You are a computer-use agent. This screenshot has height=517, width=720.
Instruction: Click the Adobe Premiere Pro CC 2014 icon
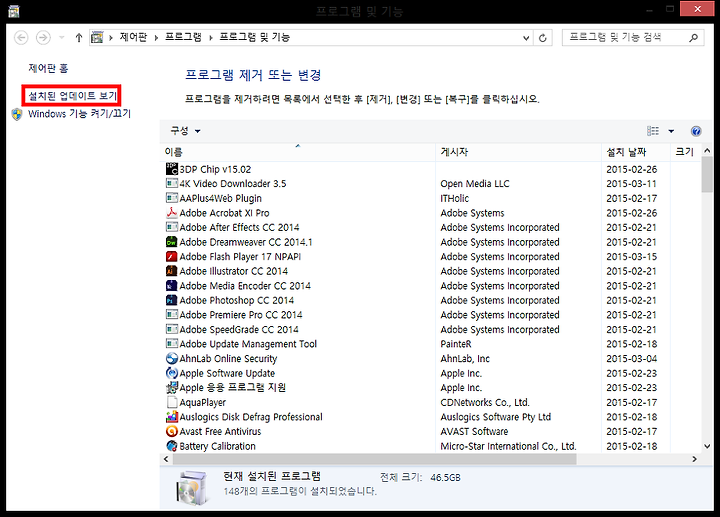click(x=172, y=315)
